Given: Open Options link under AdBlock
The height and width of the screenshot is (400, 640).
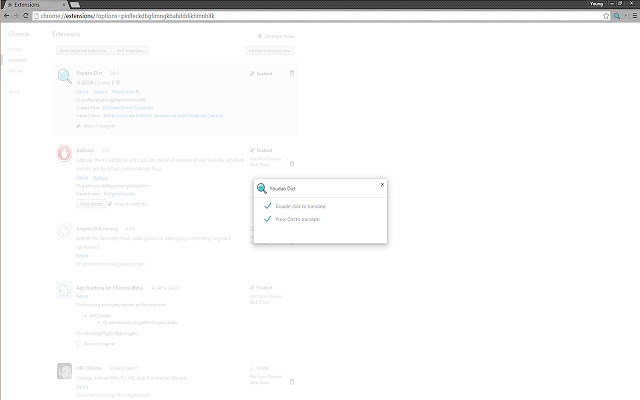Looking at the screenshot, I should tap(100, 178).
